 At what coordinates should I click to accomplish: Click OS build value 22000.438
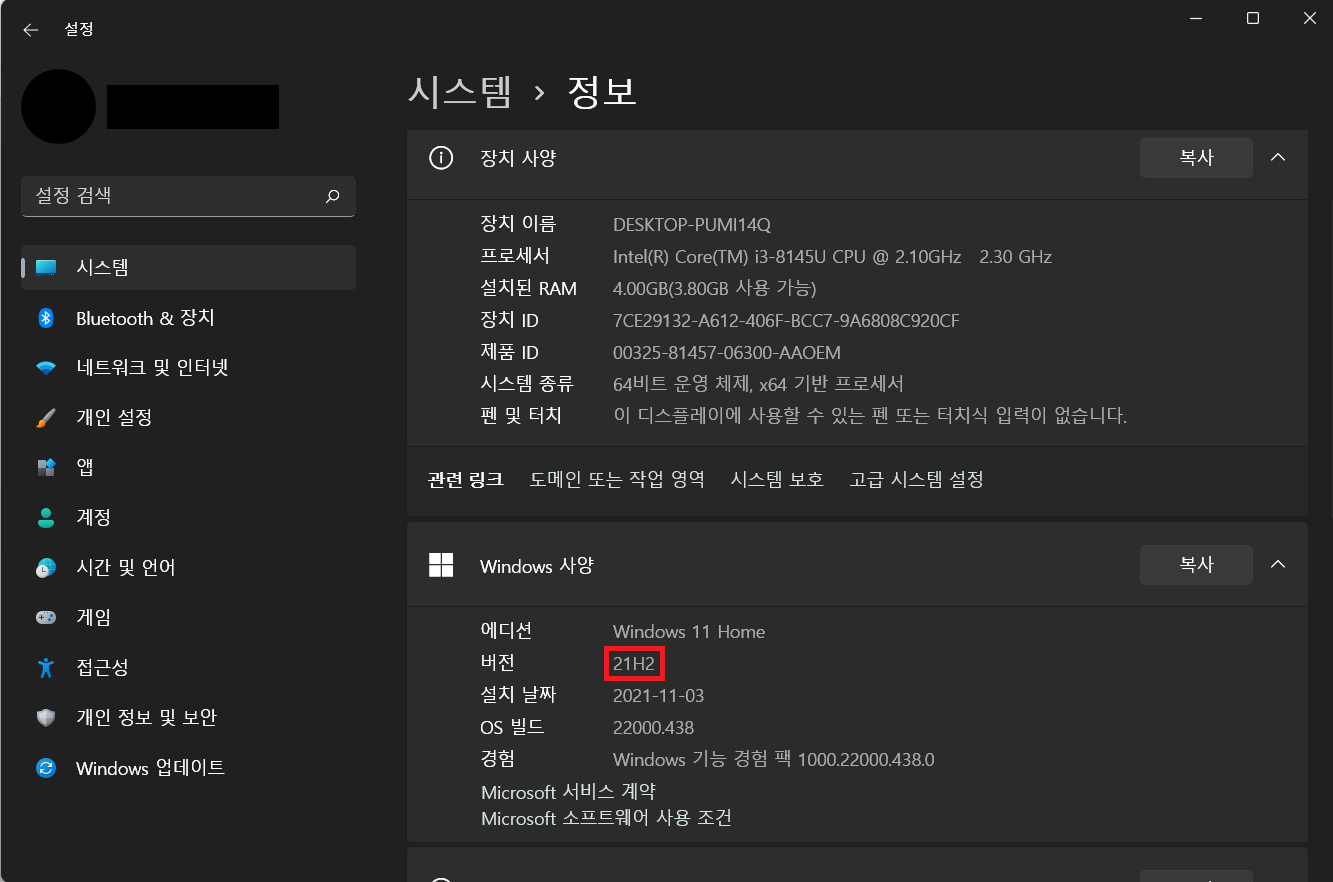pyautogui.click(x=653, y=728)
